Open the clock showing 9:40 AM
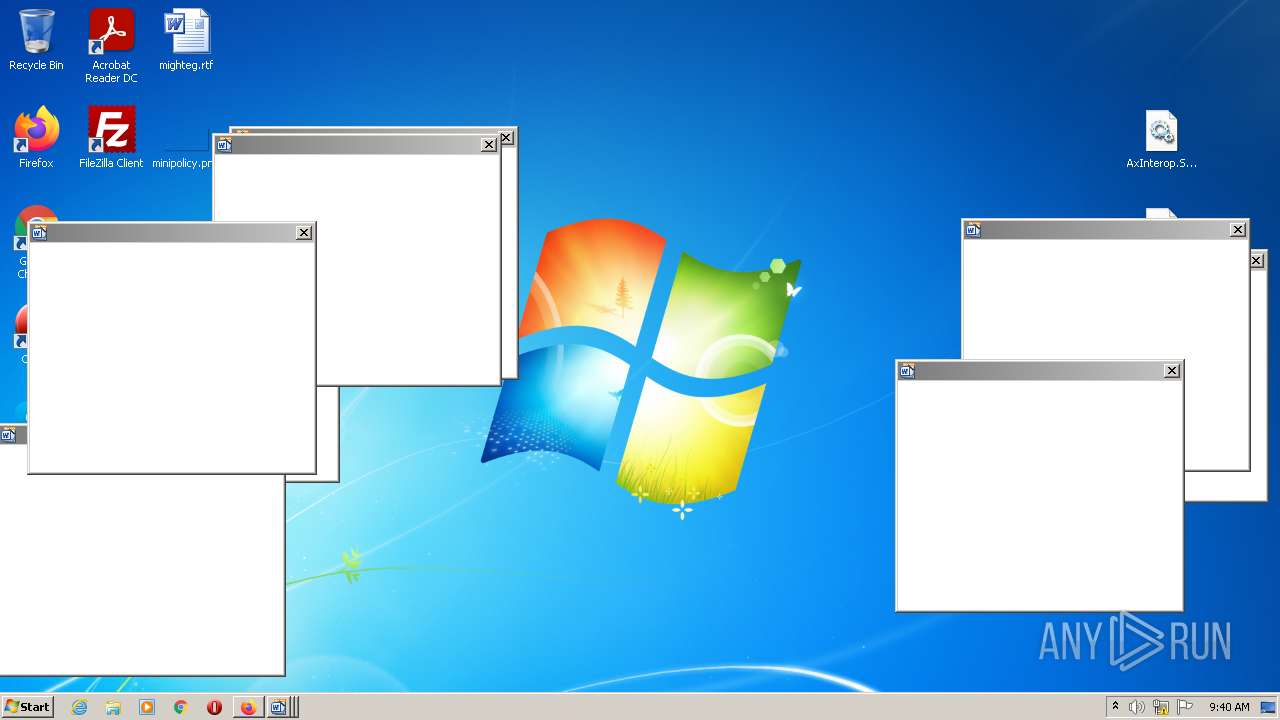 (x=1229, y=707)
